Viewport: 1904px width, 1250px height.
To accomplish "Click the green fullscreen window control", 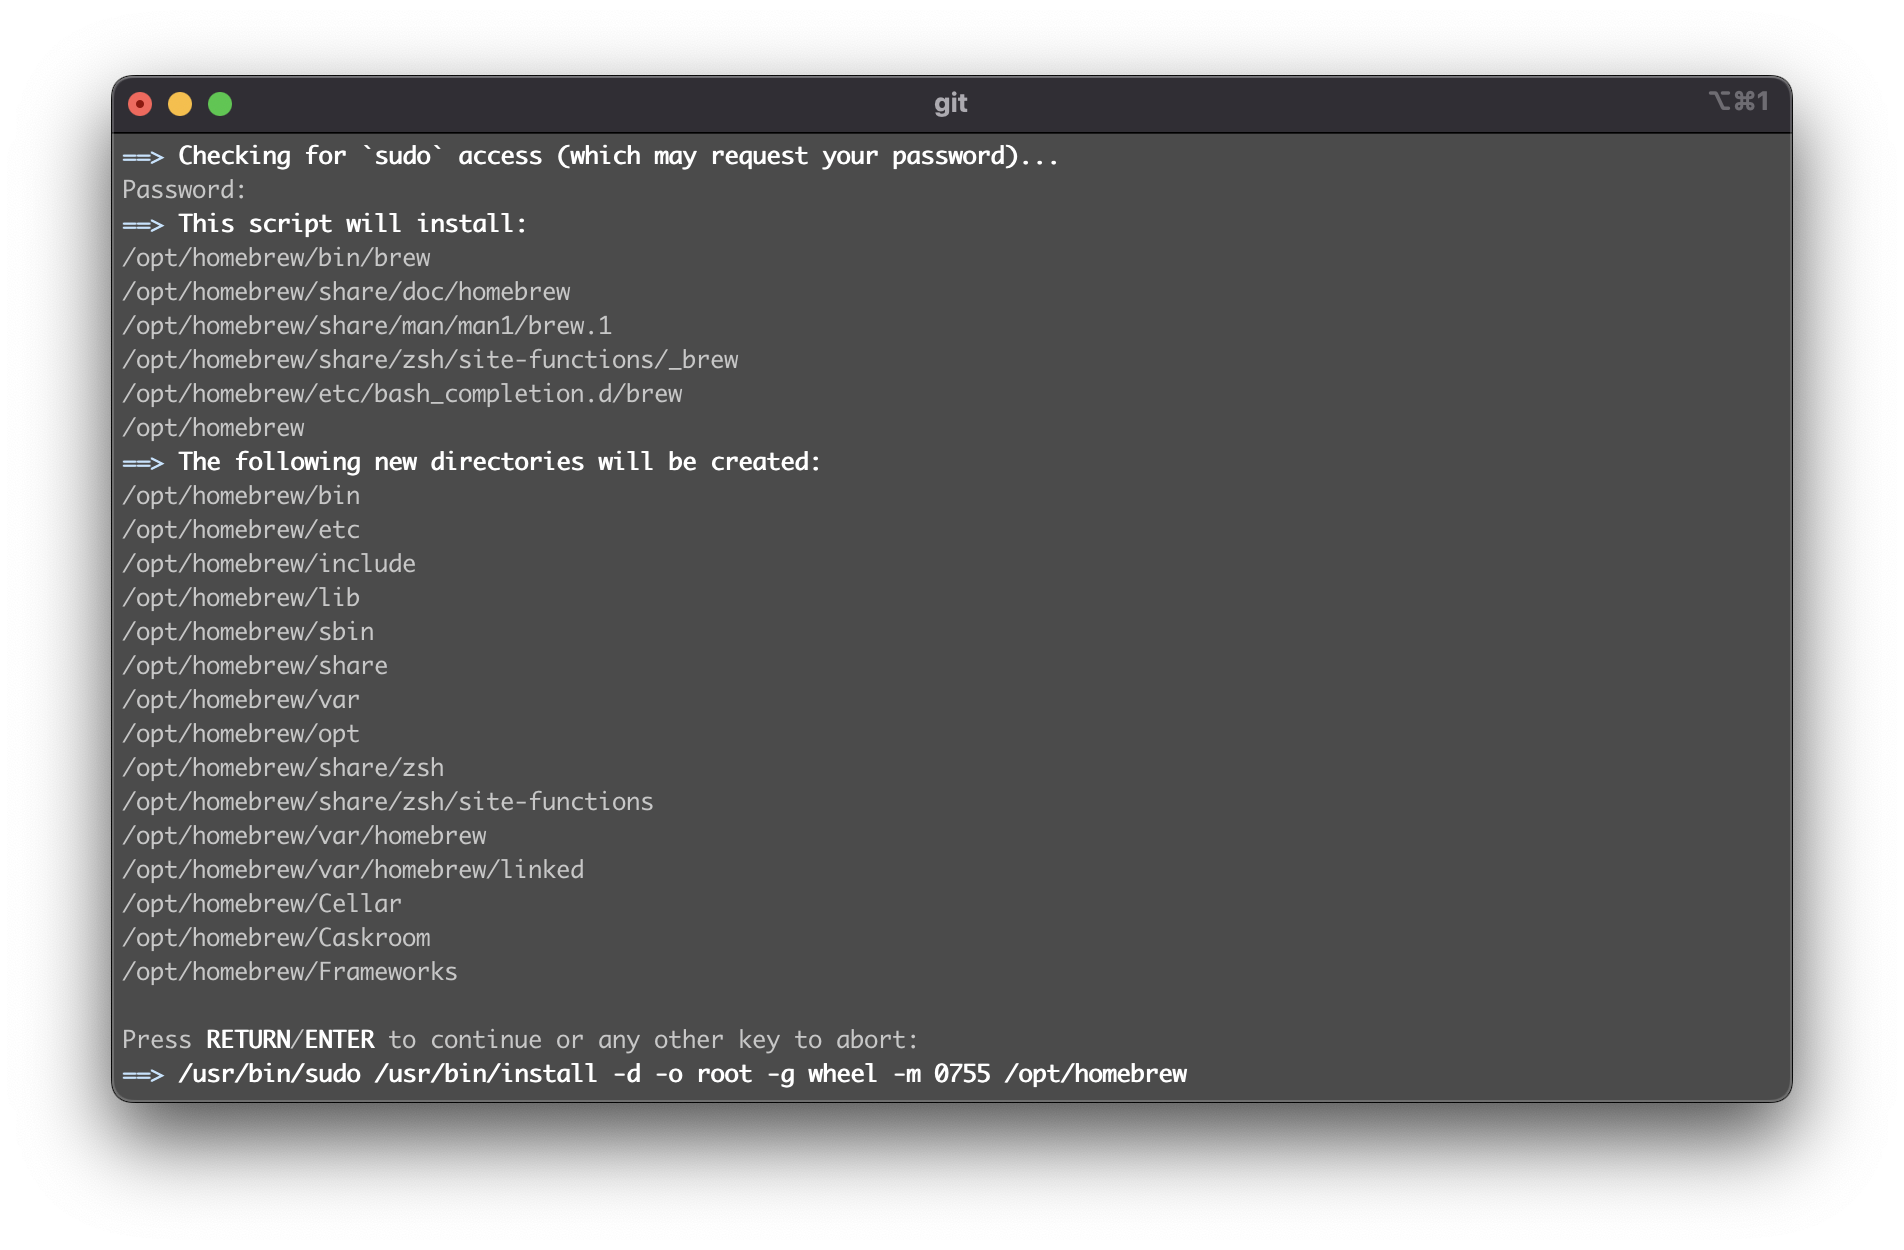I will pos(220,103).
